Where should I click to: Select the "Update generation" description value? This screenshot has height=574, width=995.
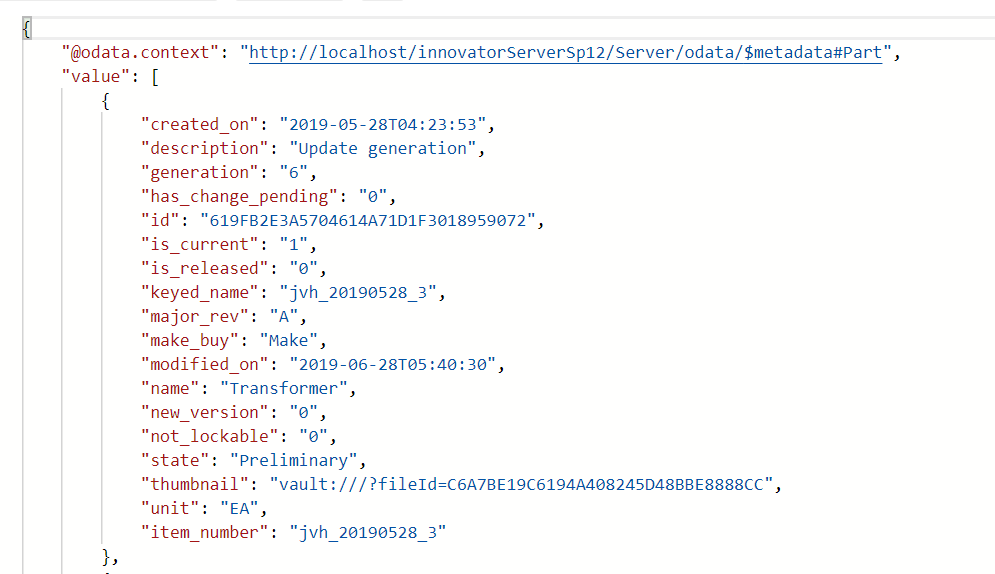[383, 148]
